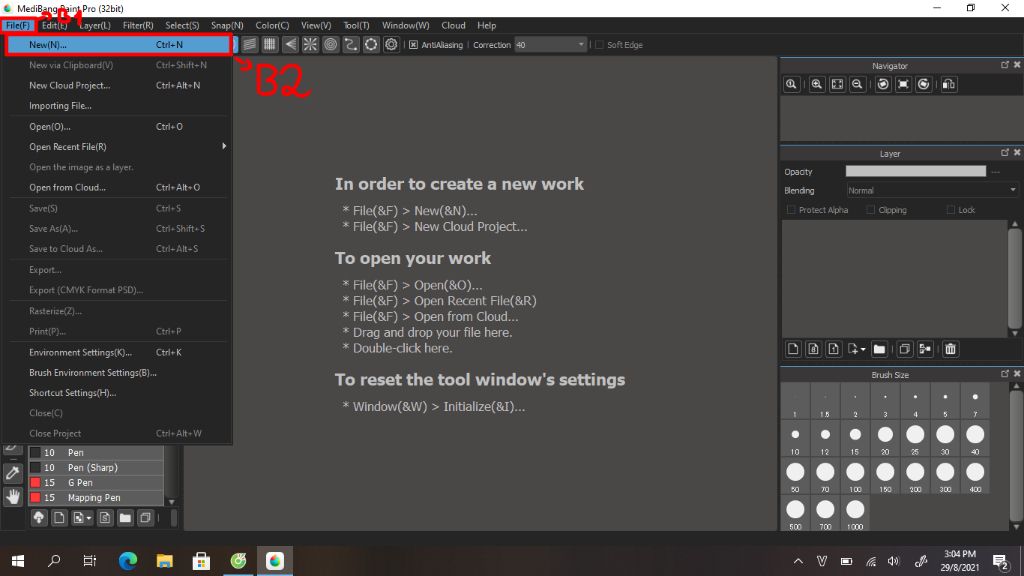The image size is (1024, 576).
Task: Adjust the layer Opacity slider
Action: pos(916,171)
